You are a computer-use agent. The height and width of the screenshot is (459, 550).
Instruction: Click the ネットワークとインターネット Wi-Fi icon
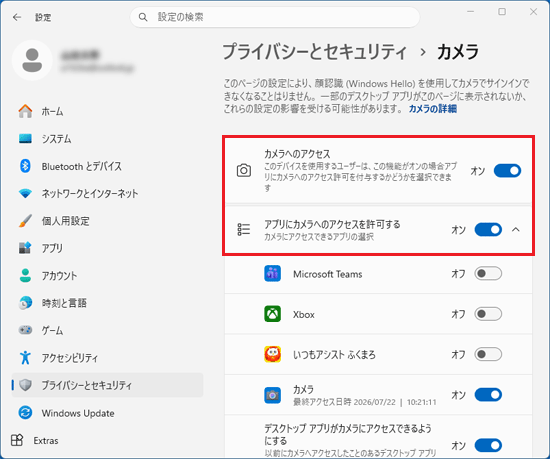(25, 193)
